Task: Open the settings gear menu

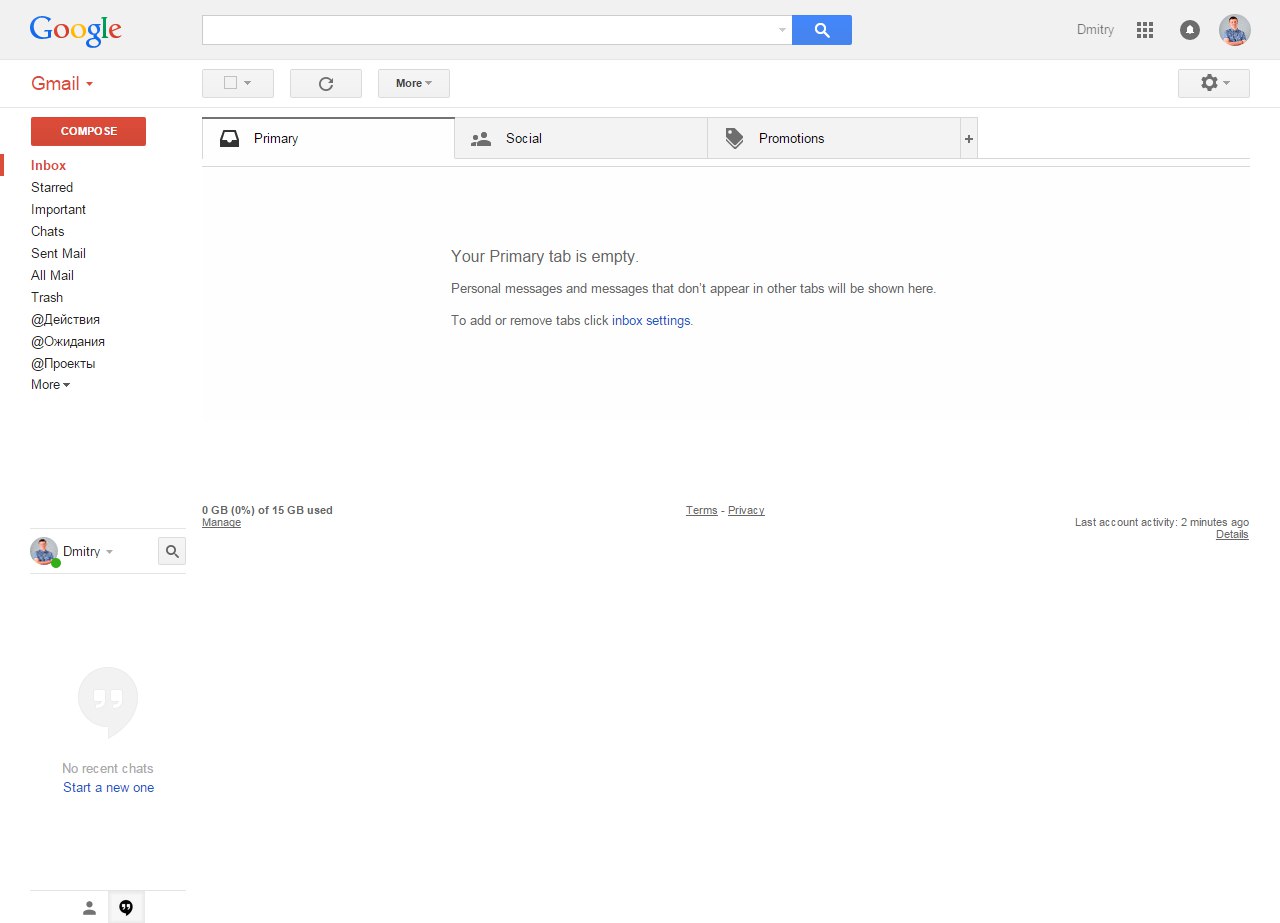Action: tap(1214, 83)
